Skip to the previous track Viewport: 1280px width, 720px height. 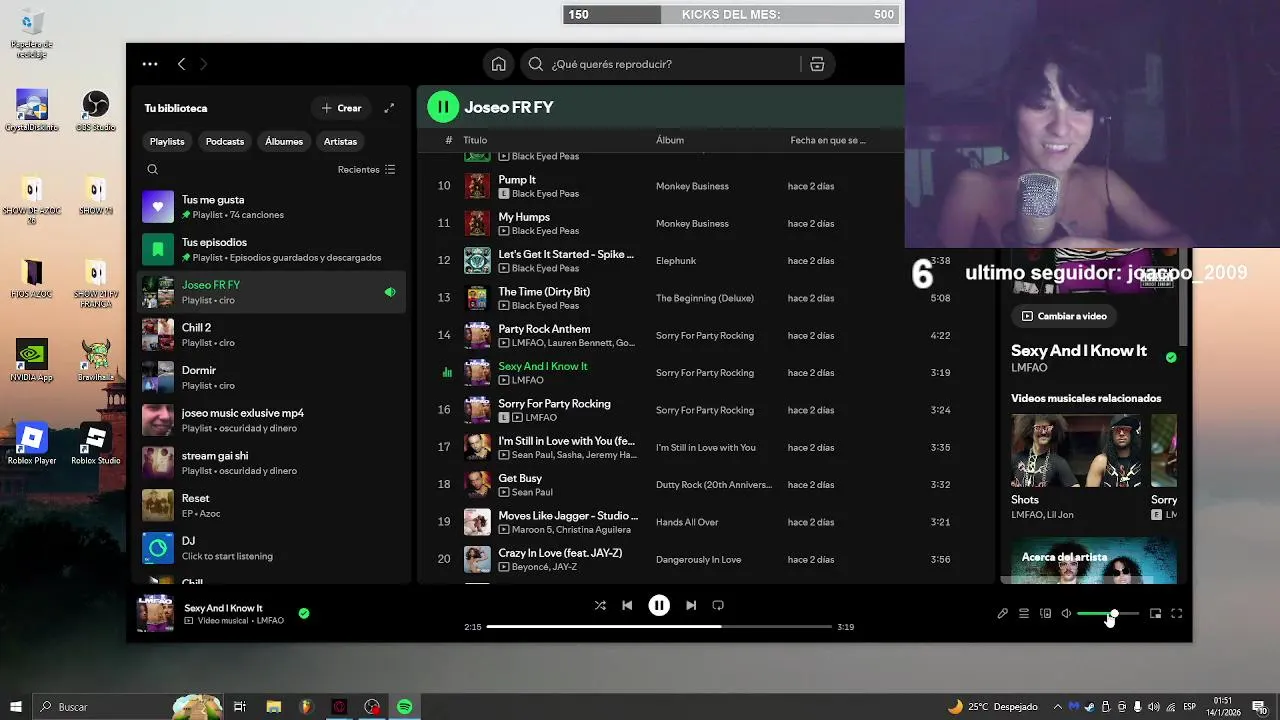click(x=627, y=605)
